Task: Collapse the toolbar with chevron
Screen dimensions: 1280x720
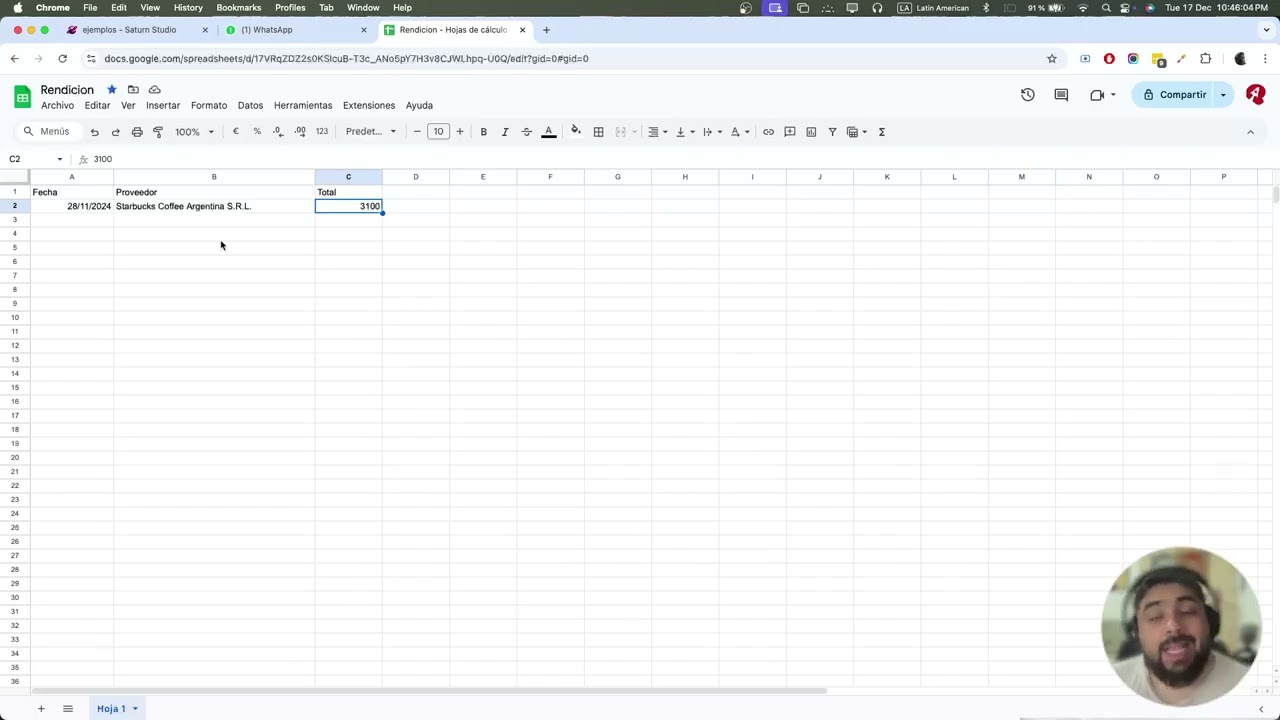Action: [x=1250, y=132]
